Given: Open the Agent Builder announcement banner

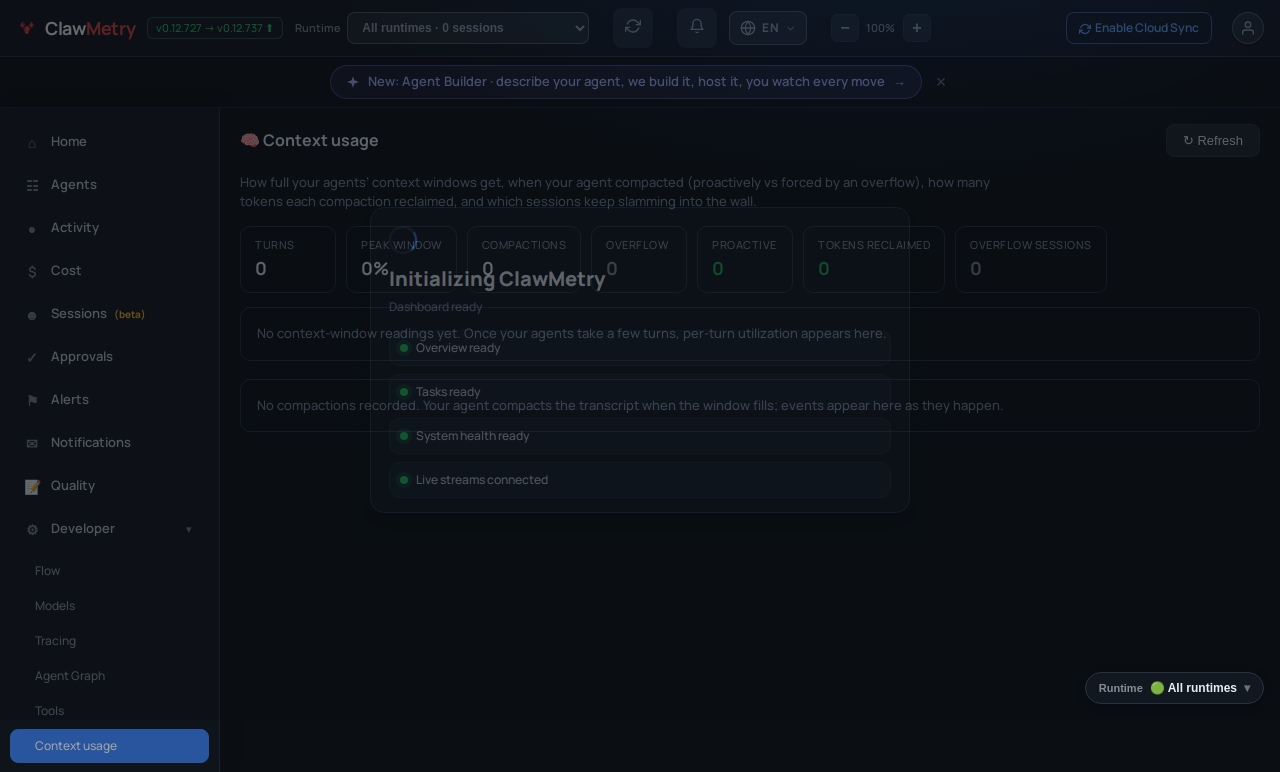Looking at the screenshot, I should coord(626,82).
